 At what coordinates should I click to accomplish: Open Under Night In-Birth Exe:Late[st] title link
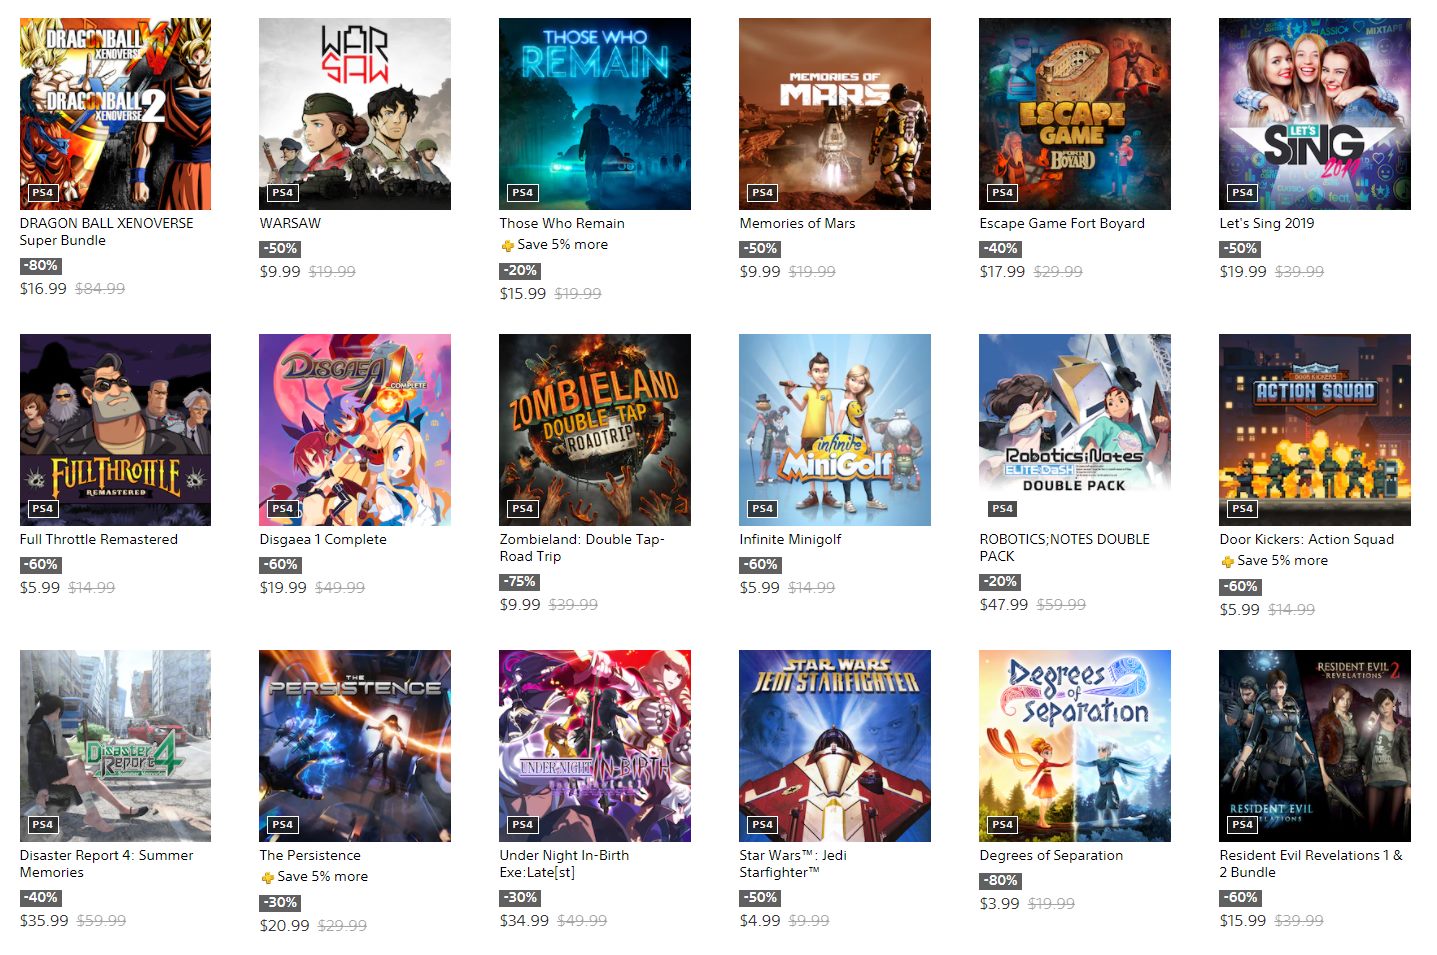tap(564, 864)
